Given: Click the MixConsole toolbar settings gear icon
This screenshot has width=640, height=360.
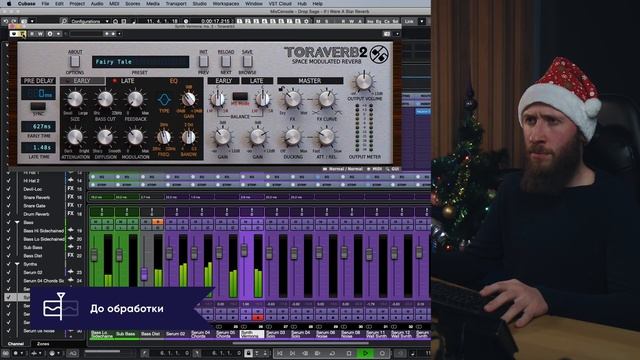Looking at the screenshot, I should (x=307, y=21).
